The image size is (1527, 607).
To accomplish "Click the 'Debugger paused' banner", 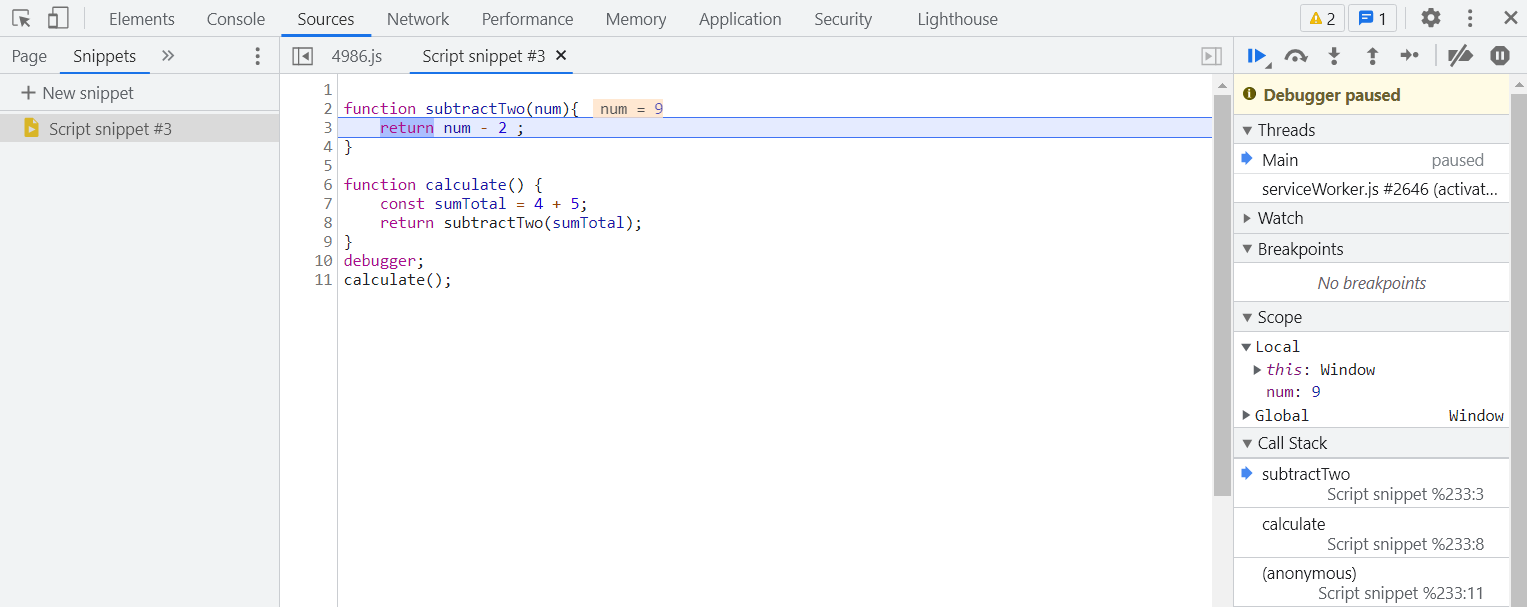I will (x=1371, y=95).
